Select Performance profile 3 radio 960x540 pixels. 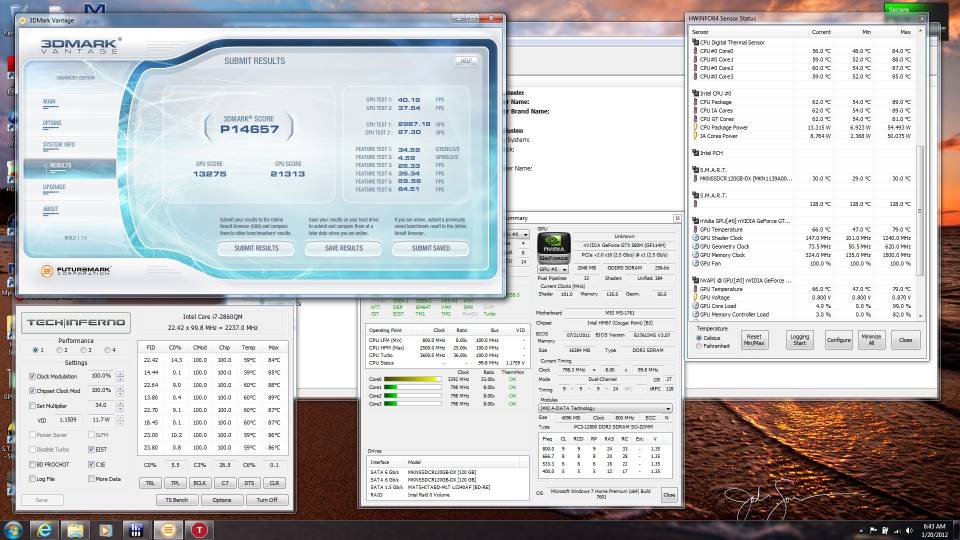pos(83,350)
